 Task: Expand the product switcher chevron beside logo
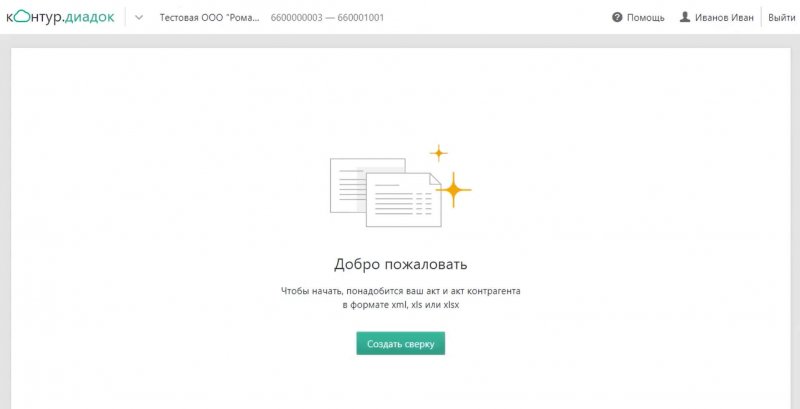tap(138, 18)
